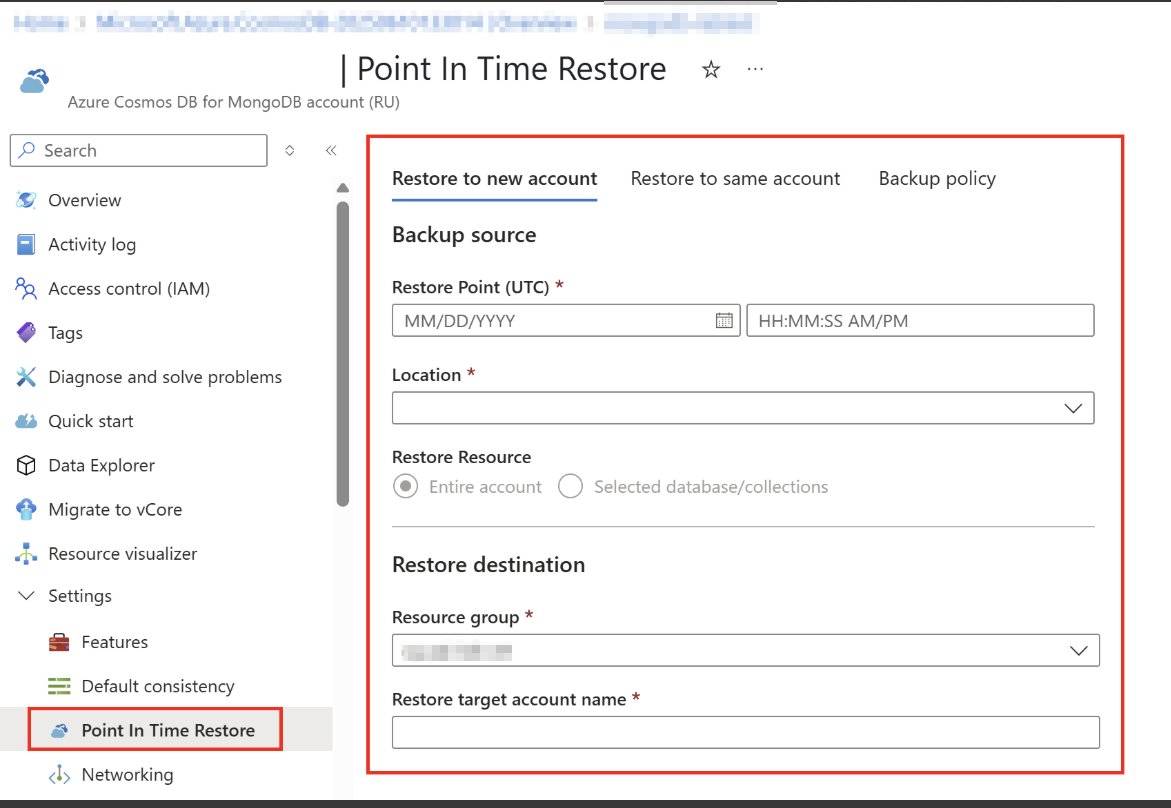This screenshot has width=1171, height=808.
Task: Click the Migrate to vCore icon
Action: click(26, 509)
